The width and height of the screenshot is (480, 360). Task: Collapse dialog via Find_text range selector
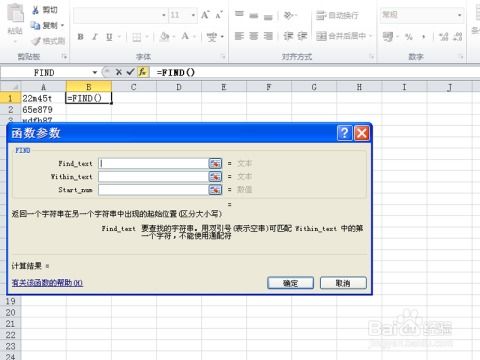[215, 163]
